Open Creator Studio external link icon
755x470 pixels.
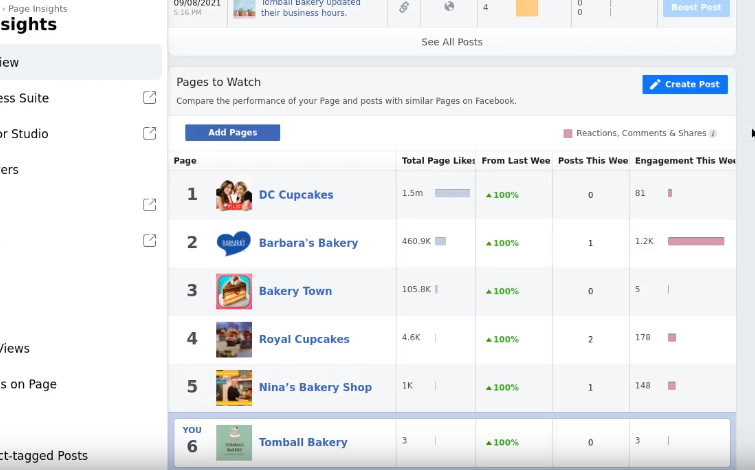click(150, 133)
